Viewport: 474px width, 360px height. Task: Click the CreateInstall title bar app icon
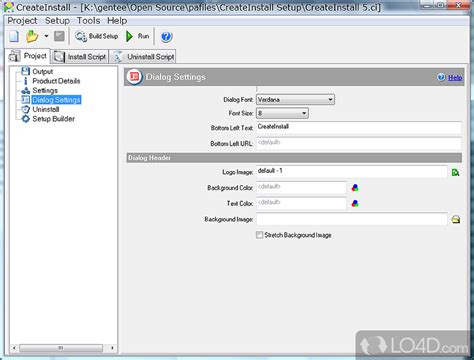point(8,7)
